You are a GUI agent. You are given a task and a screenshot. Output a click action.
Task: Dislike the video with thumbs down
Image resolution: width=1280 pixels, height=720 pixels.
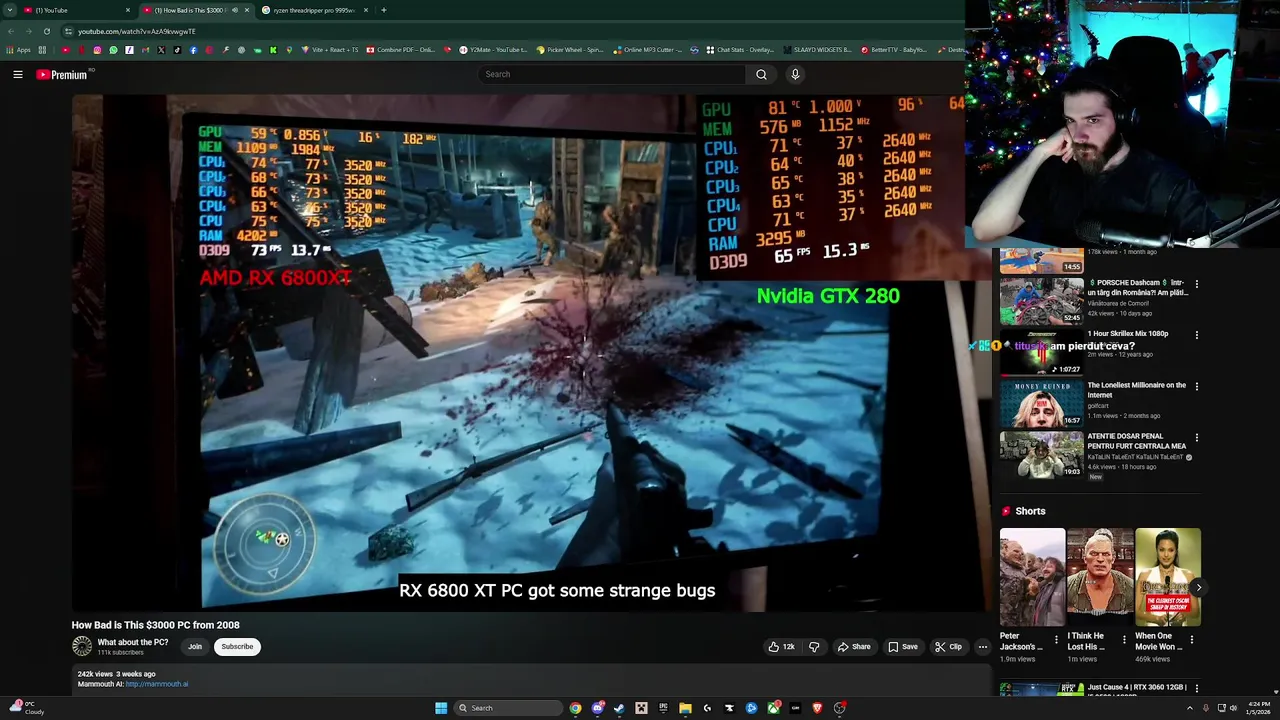[813, 647]
